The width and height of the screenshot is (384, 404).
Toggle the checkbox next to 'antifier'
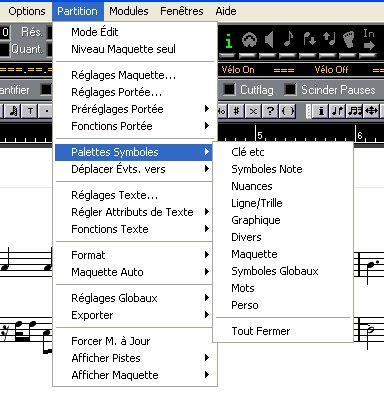click(46, 89)
